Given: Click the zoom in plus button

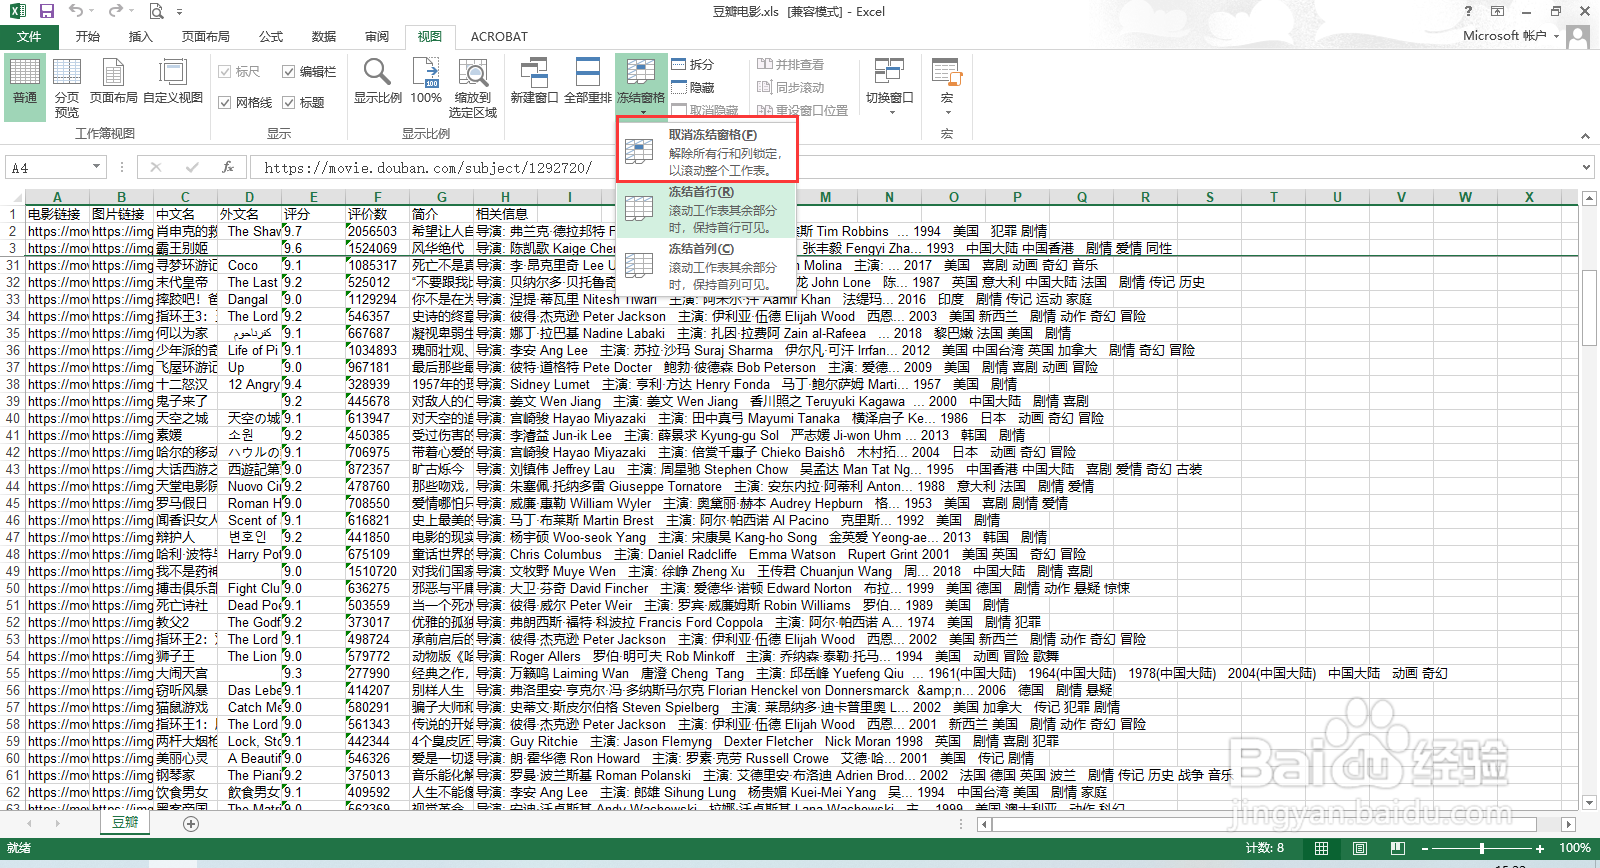Looking at the screenshot, I should point(1540,848).
